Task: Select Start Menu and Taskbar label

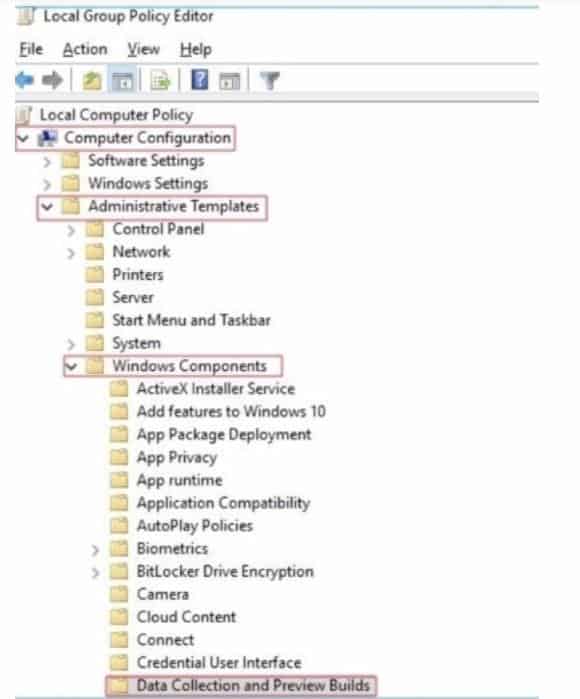Action: 191,320
